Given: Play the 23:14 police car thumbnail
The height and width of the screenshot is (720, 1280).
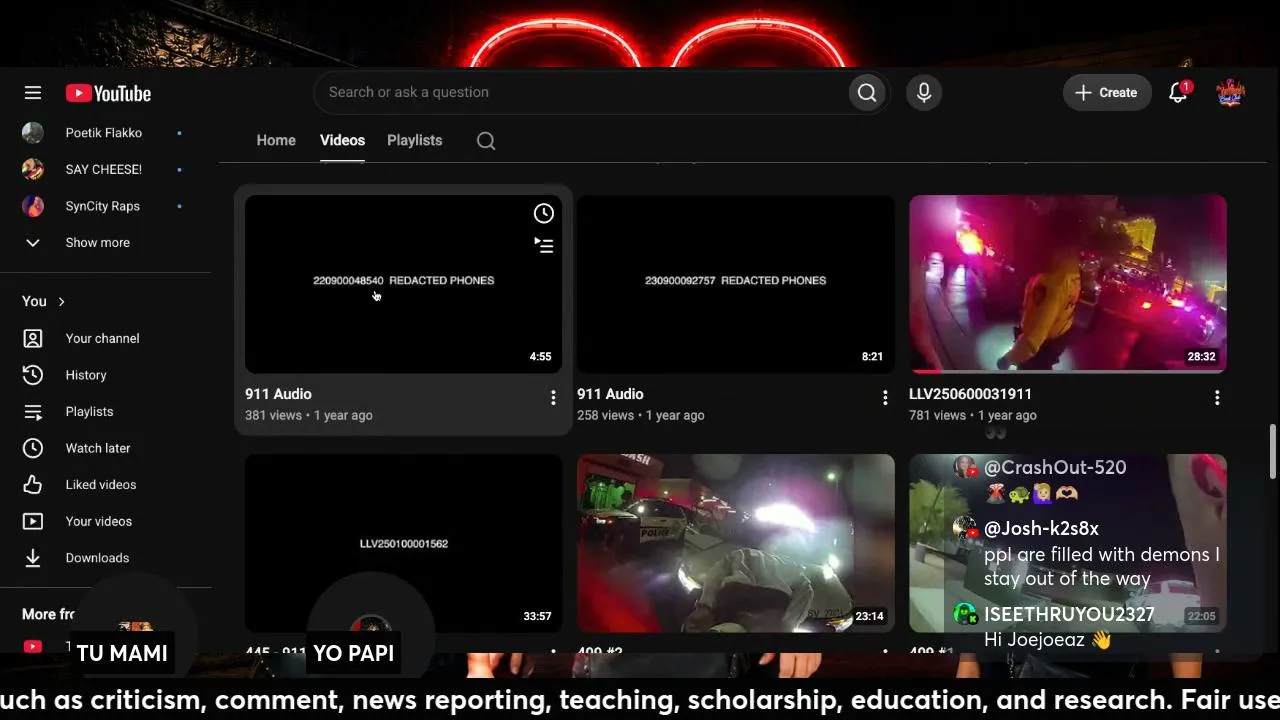Looking at the screenshot, I should click(735, 543).
